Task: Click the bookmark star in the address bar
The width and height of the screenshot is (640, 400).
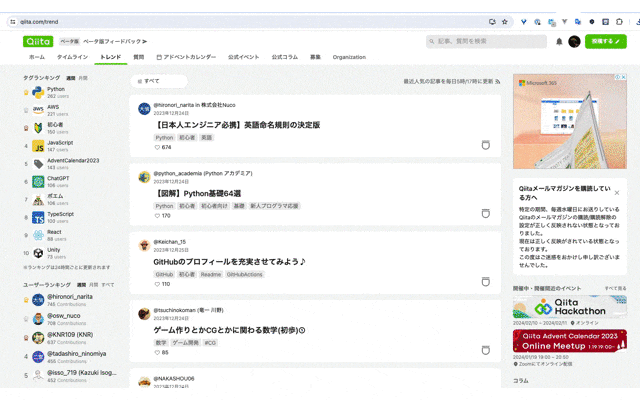Action: [504, 22]
